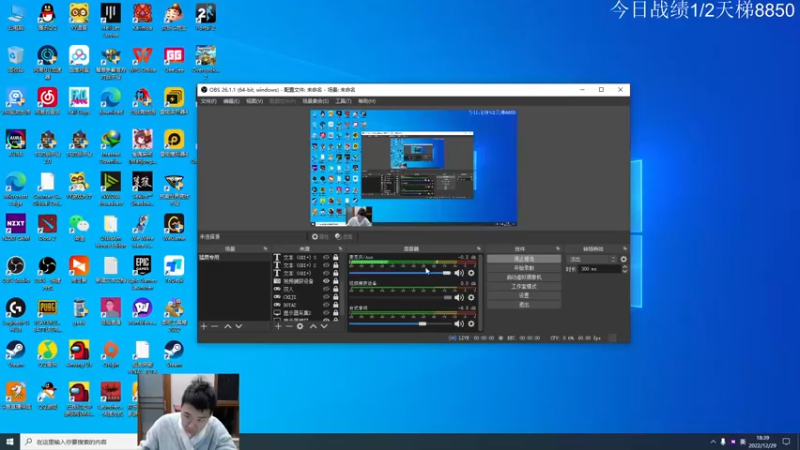Toggle visibility of 显示器采集2 source

[326, 313]
